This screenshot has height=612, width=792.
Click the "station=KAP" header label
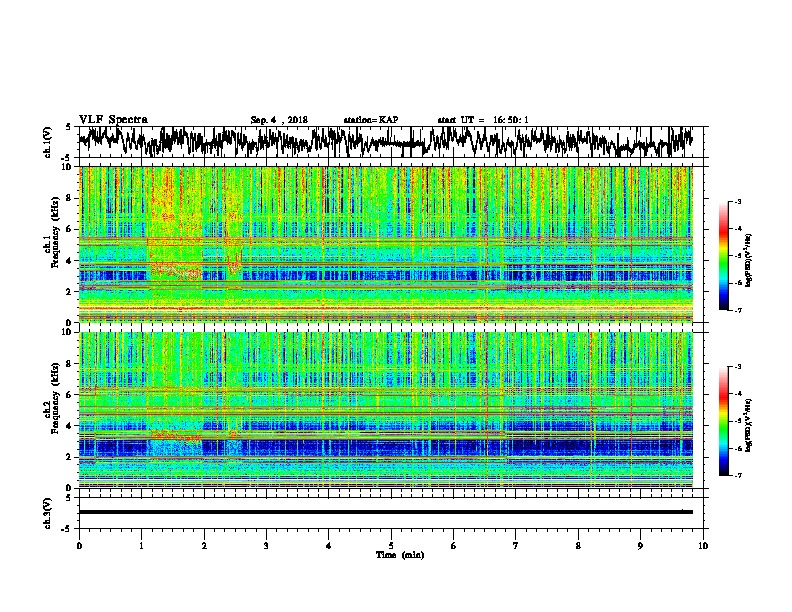point(371,120)
